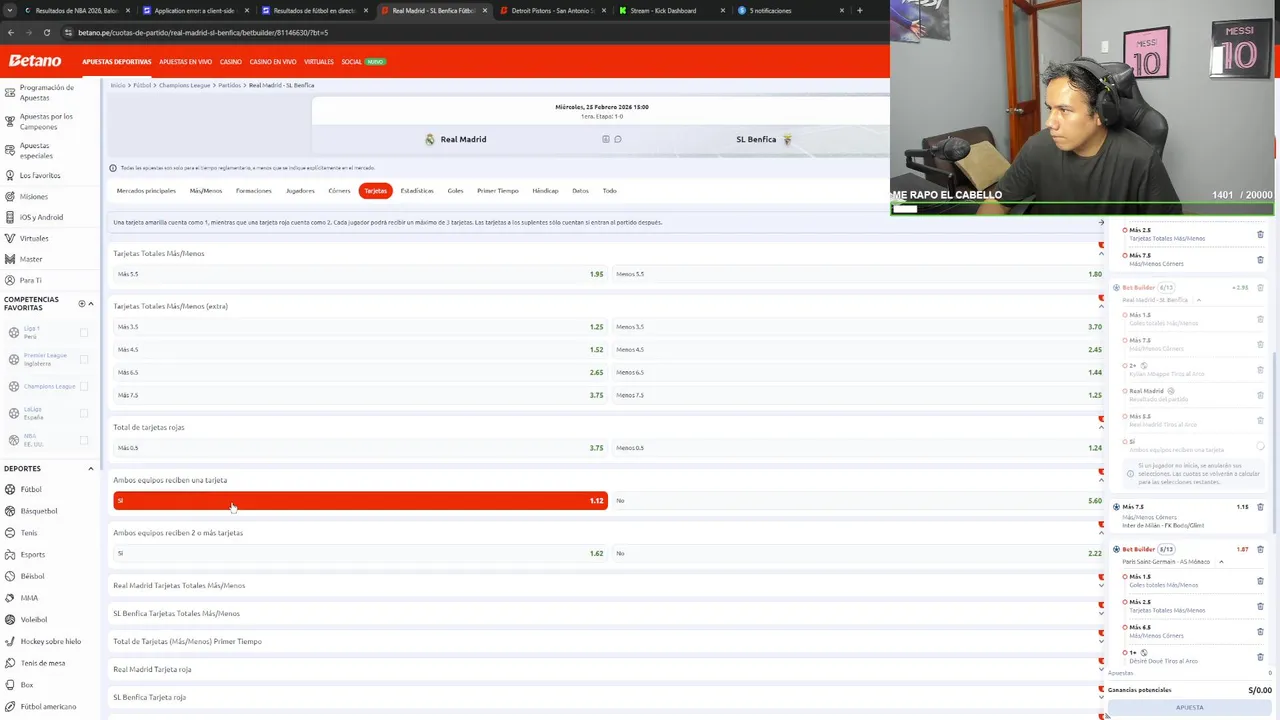Expand SL Benfica Tarjetas Totales Más/Menos

608,613
